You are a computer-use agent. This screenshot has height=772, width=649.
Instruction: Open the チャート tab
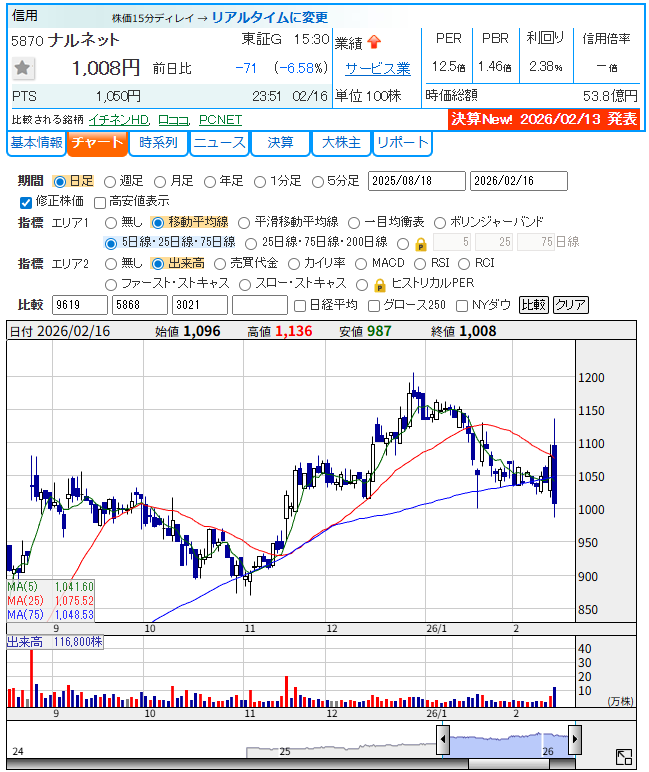pos(97,143)
